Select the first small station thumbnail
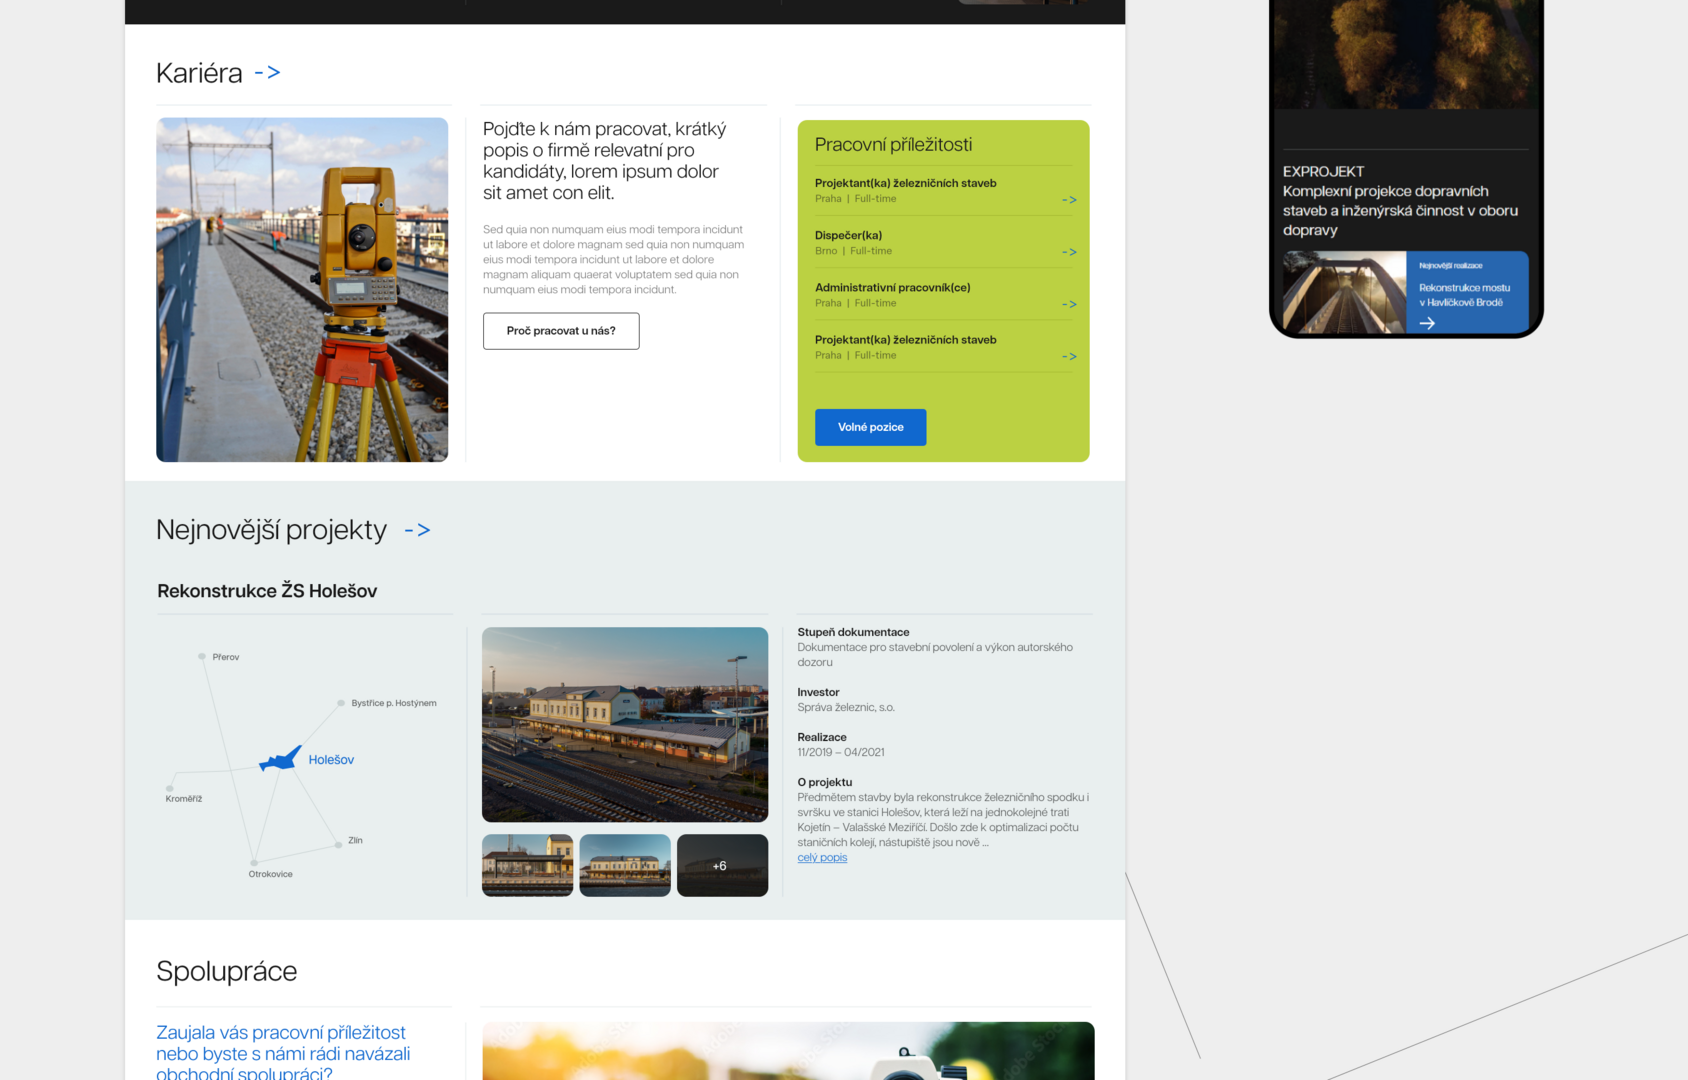The height and width of the screenshot is (1080, 1688). tap(527, 866)
